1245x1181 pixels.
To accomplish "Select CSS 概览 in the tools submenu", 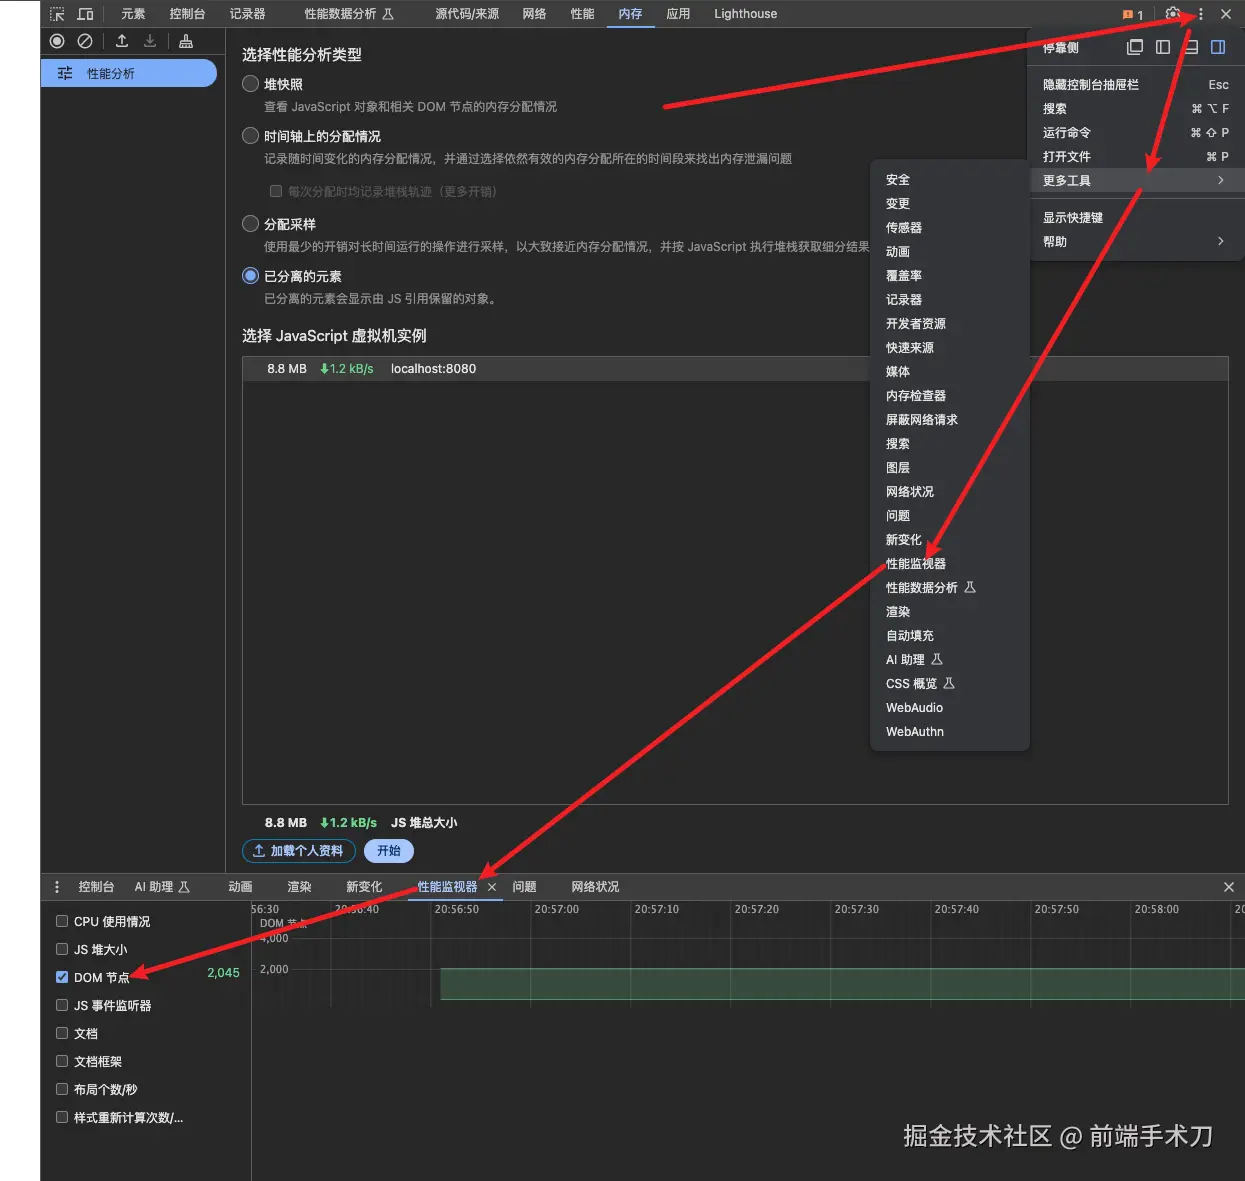I will 949,684.
